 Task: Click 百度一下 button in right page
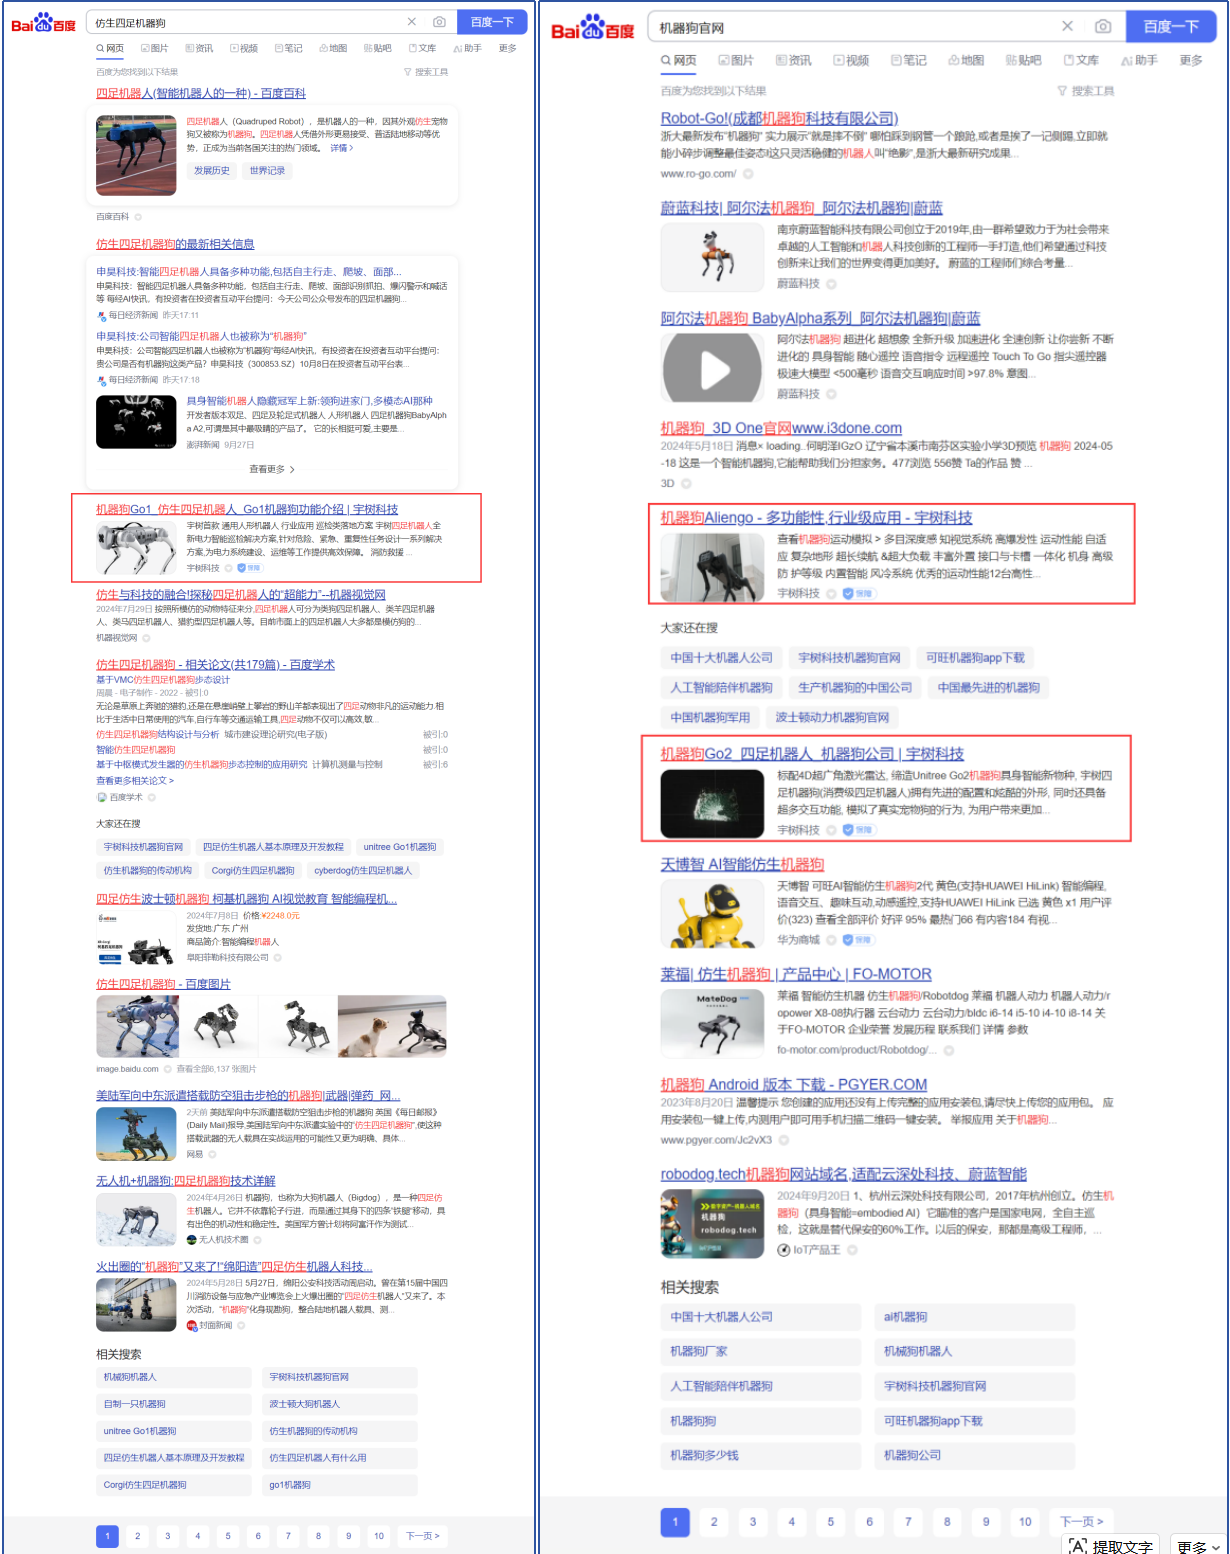pyautogui.click(x=1171, y=27)
